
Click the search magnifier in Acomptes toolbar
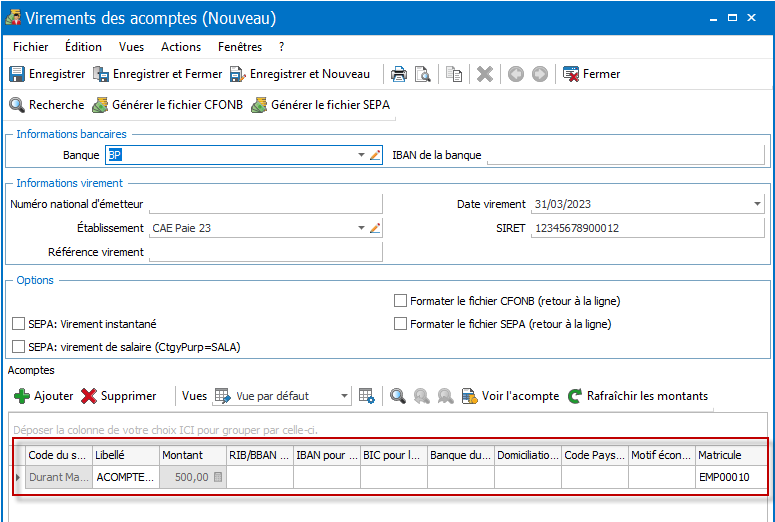point(397,396)
